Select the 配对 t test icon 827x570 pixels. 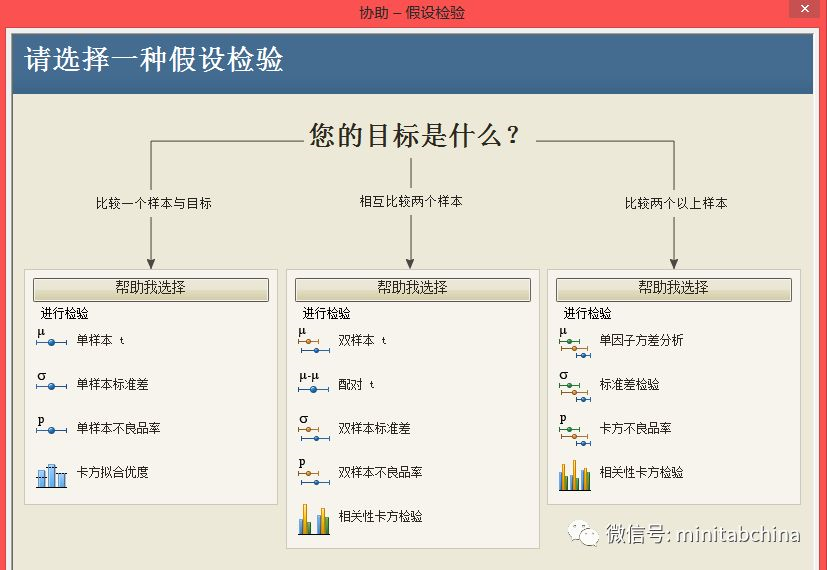pos(313,384)
